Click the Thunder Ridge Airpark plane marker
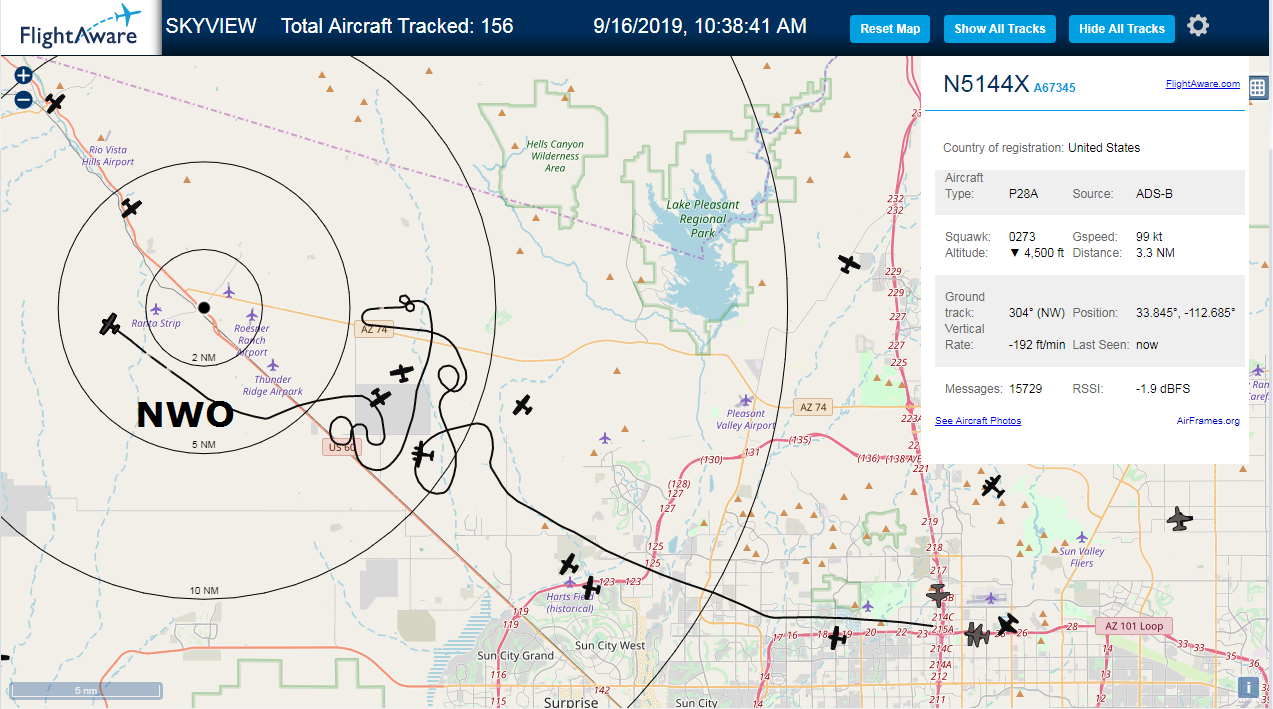 pos(272,365)
